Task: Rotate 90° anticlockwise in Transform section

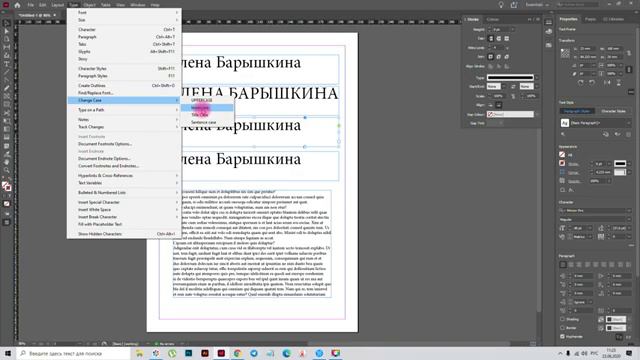Action: point(592,82)
